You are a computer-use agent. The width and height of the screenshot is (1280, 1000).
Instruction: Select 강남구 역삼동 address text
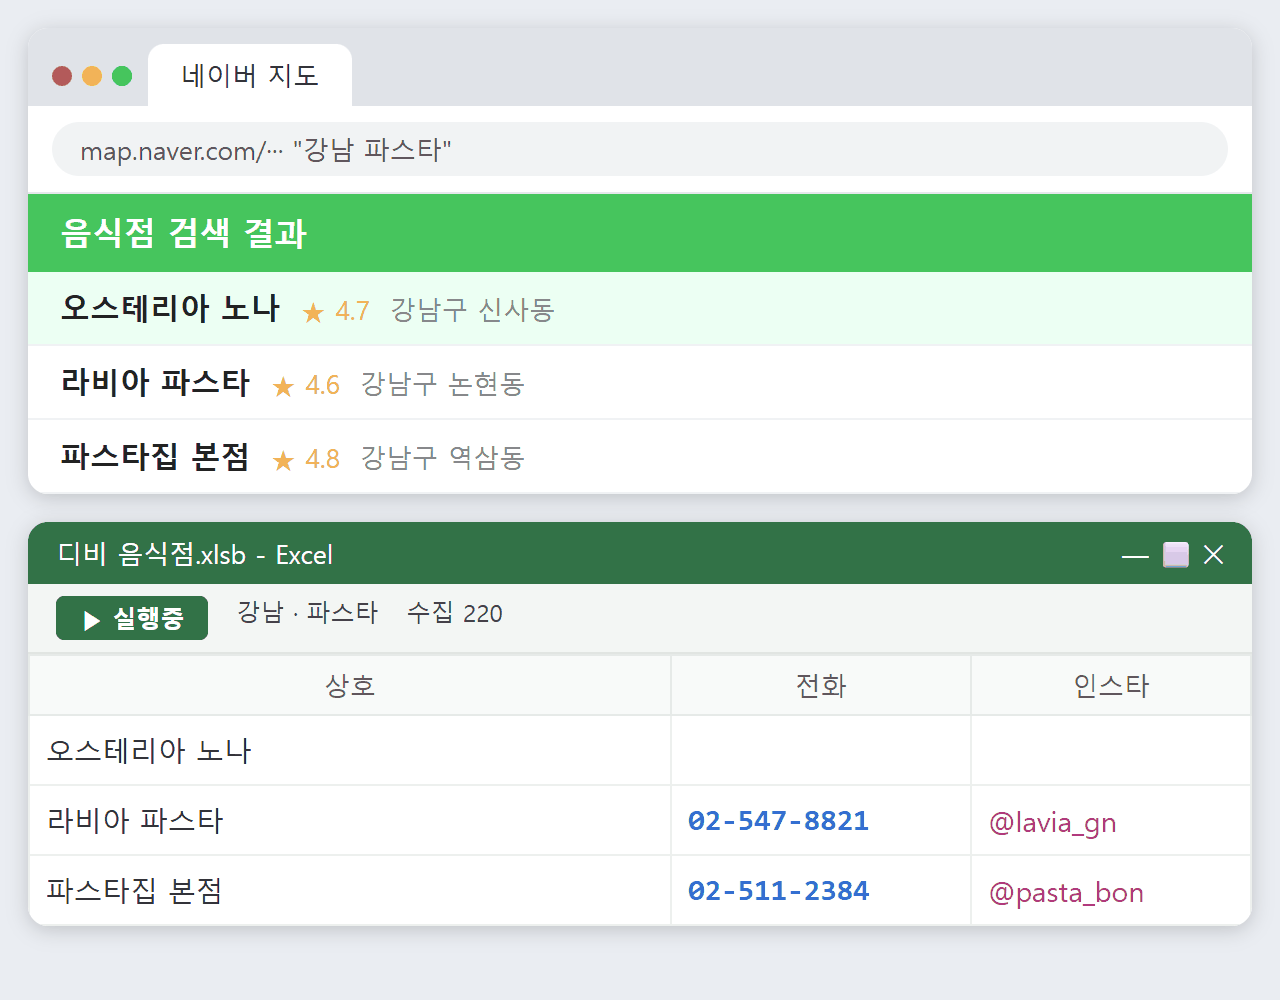pos(442,458)
